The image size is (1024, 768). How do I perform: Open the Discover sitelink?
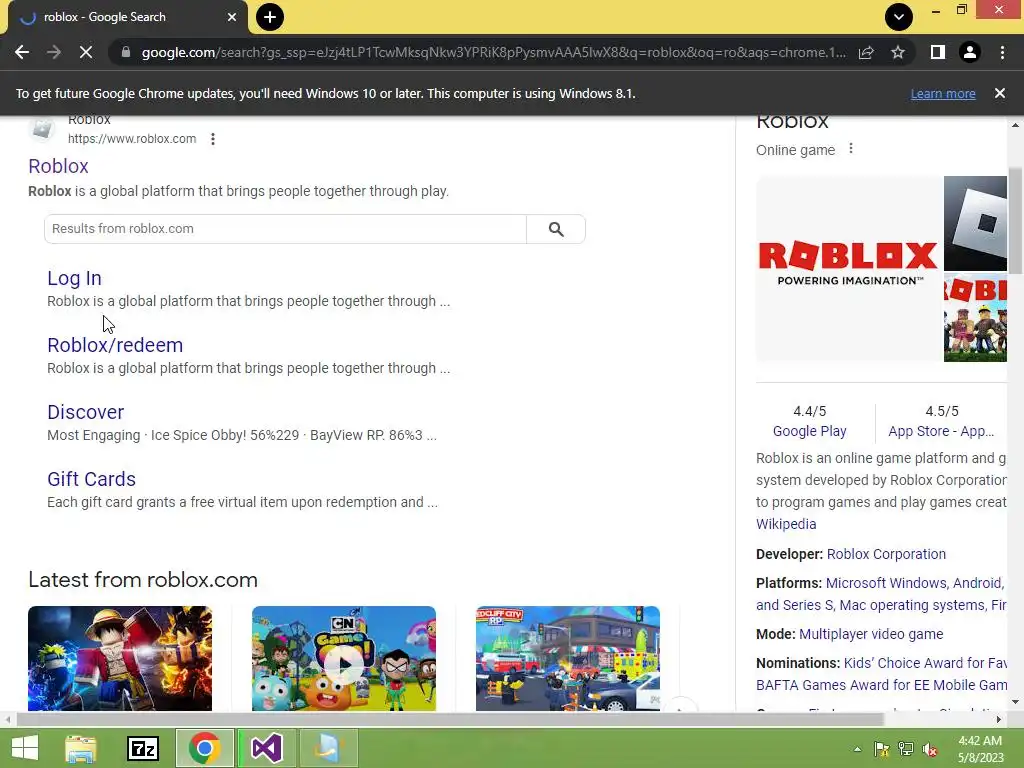coord(86,412)
